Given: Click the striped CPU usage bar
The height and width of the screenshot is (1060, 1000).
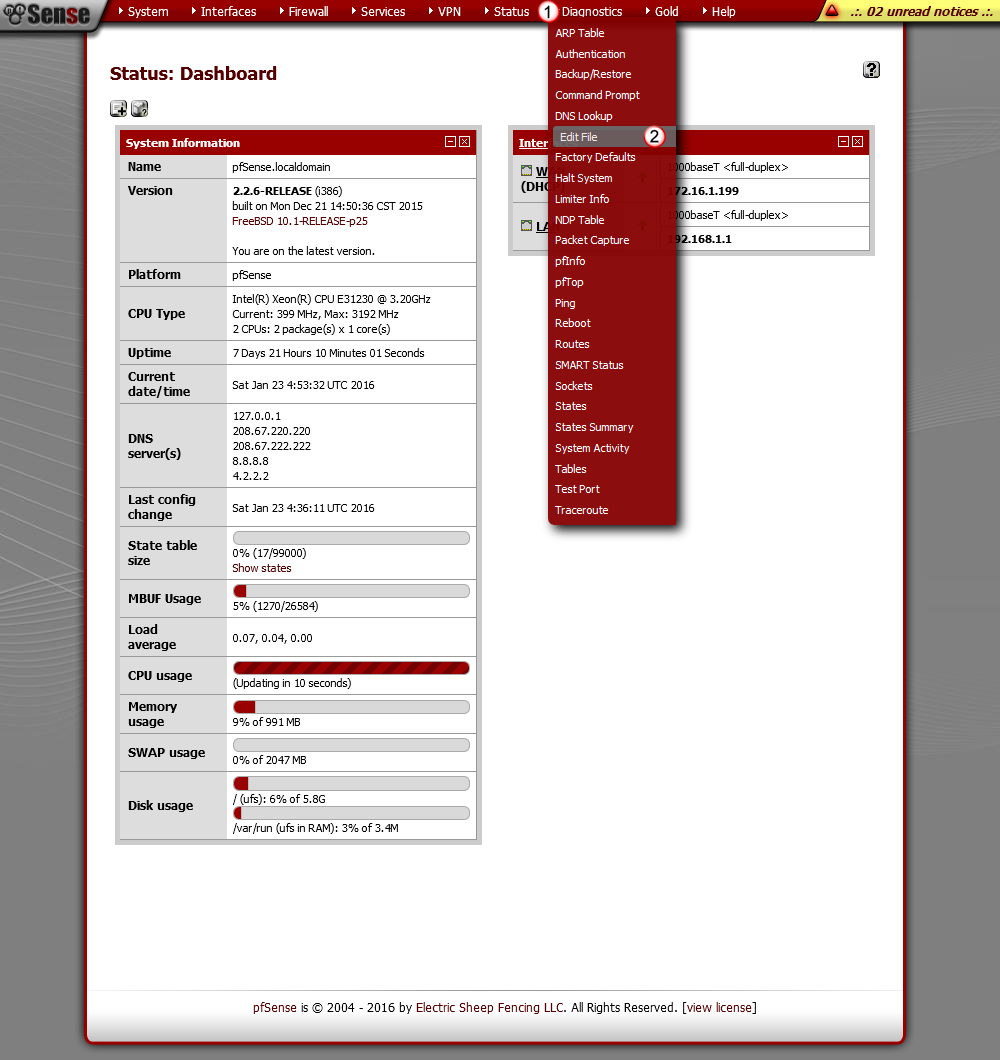Looking at the screenshot, I should tap(351, 669).
